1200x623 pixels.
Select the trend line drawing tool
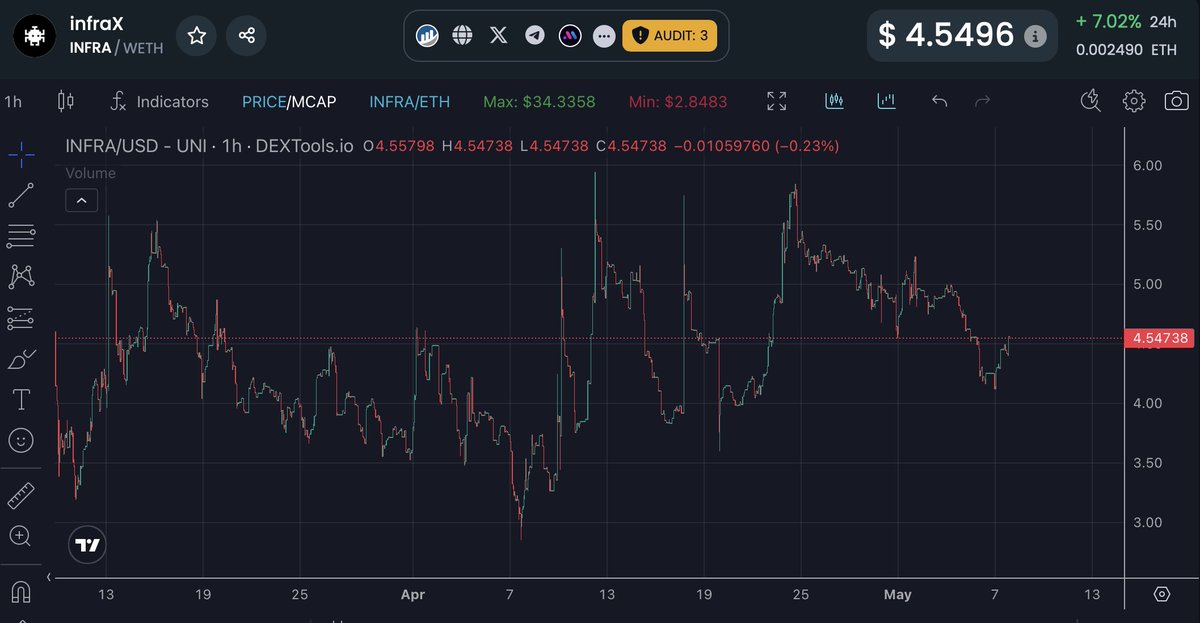(x=21, y=195)
